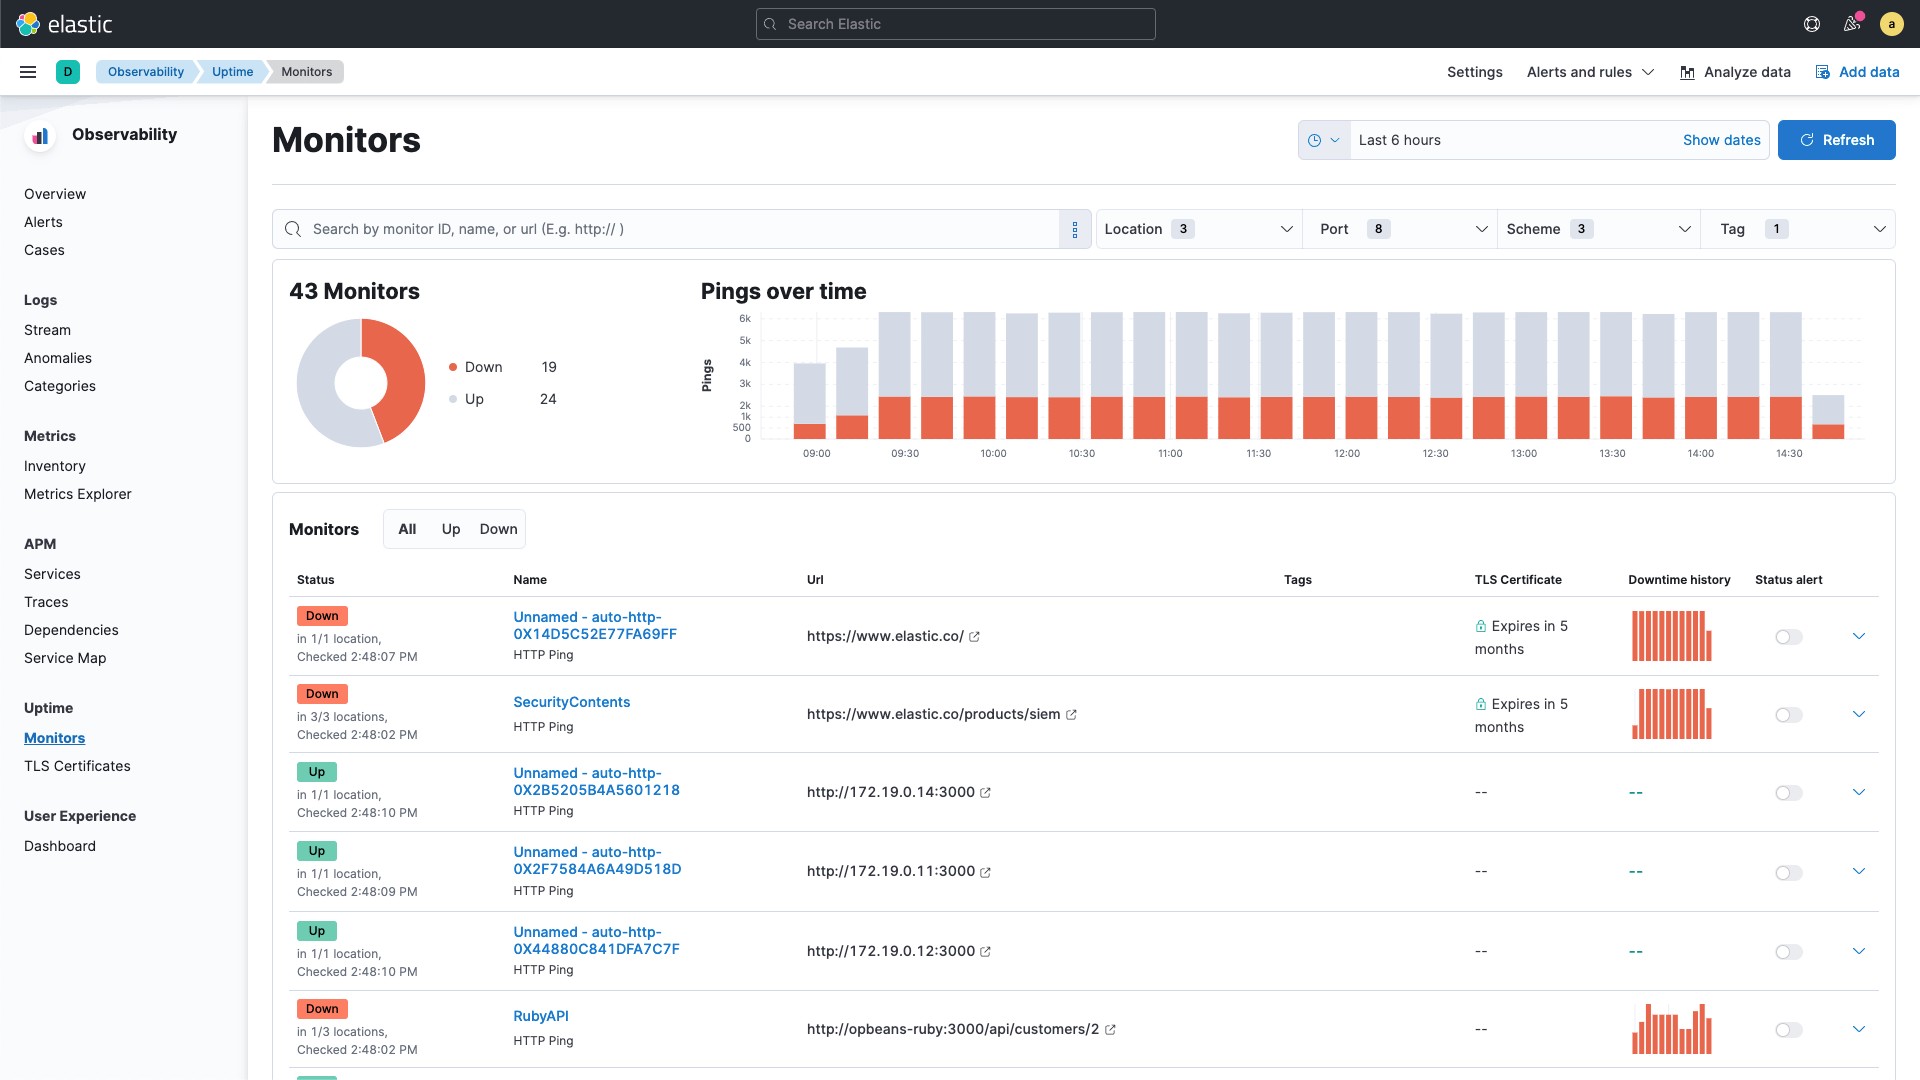Click the query bar filter options icon
1920x1080 pixels.
click(1075, 229)
